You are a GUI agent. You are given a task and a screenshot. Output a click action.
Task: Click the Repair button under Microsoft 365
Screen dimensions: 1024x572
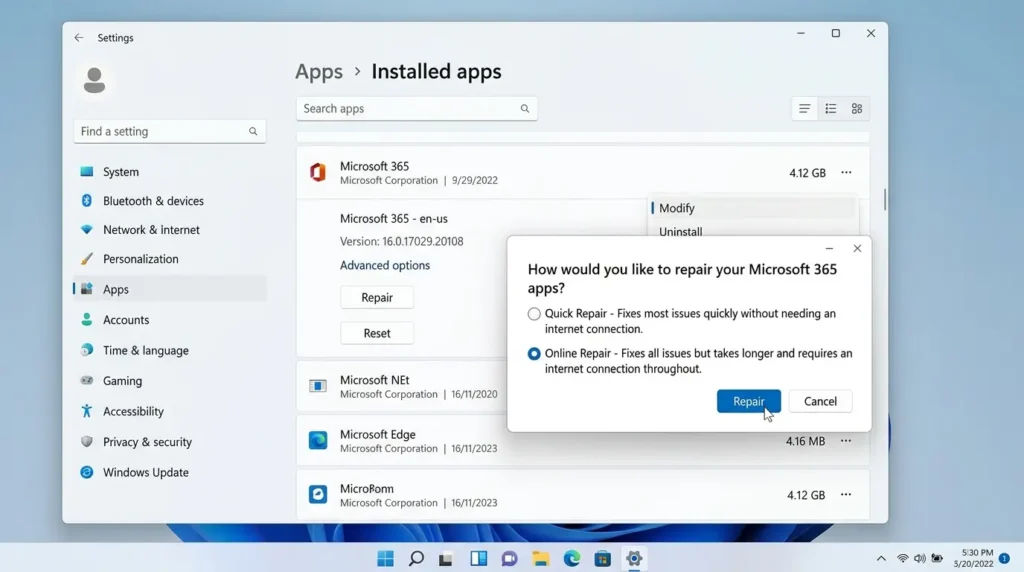click(x=377, y=298)
